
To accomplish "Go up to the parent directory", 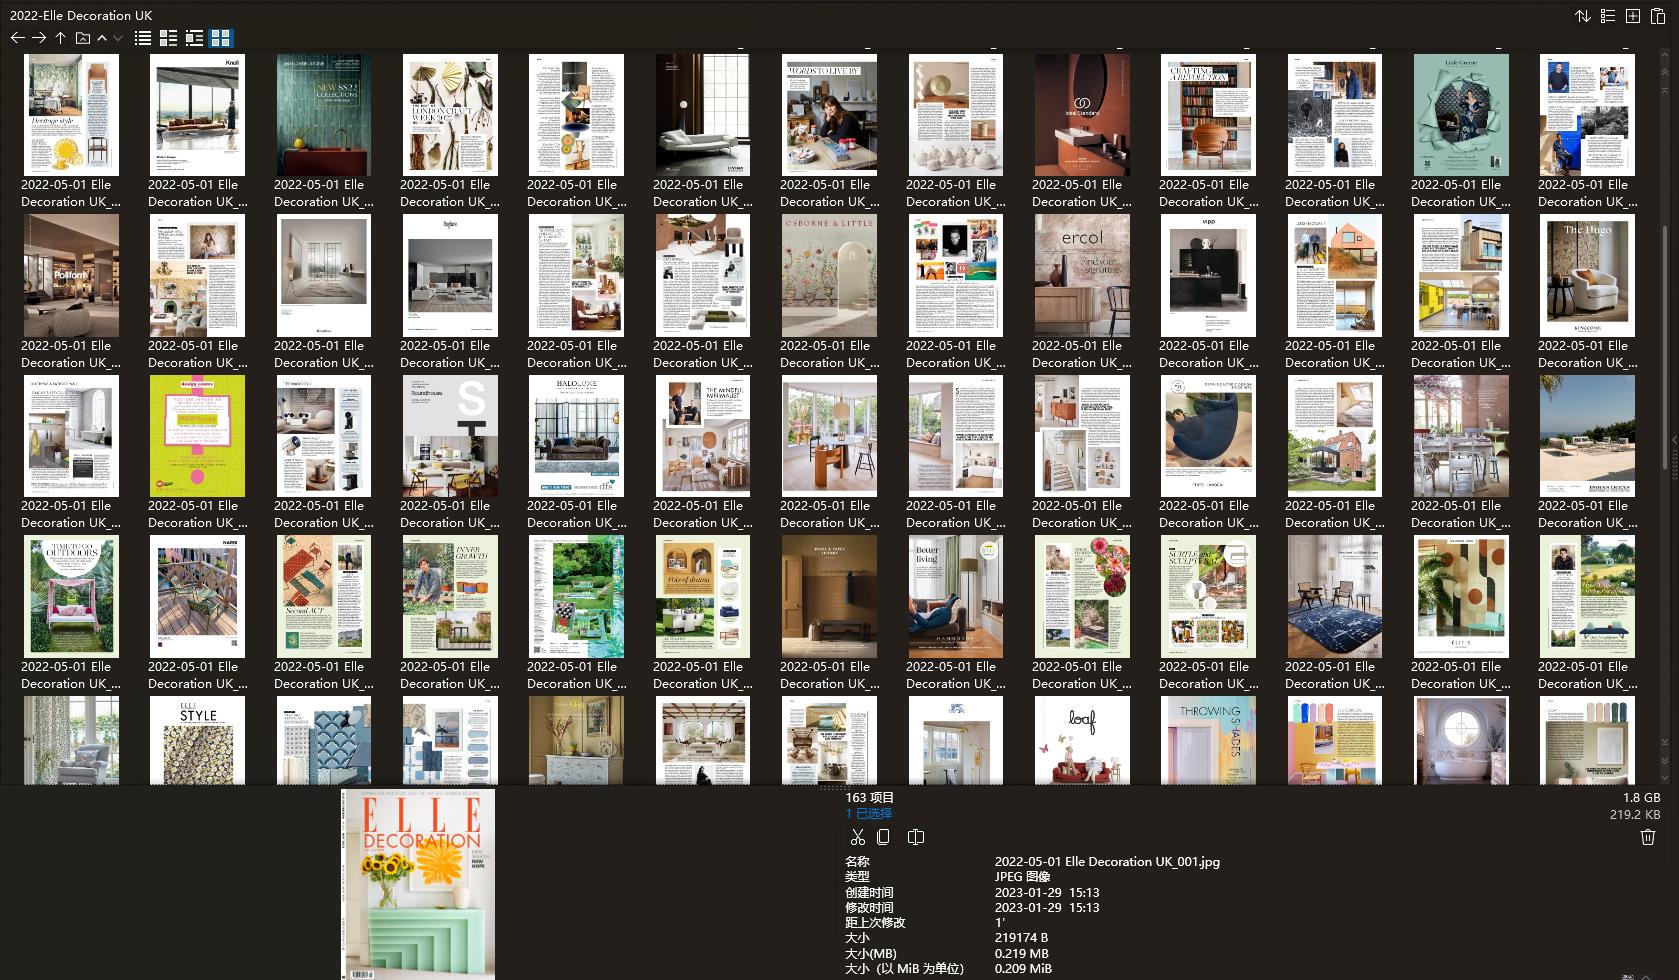I will (x=60, y=38).
